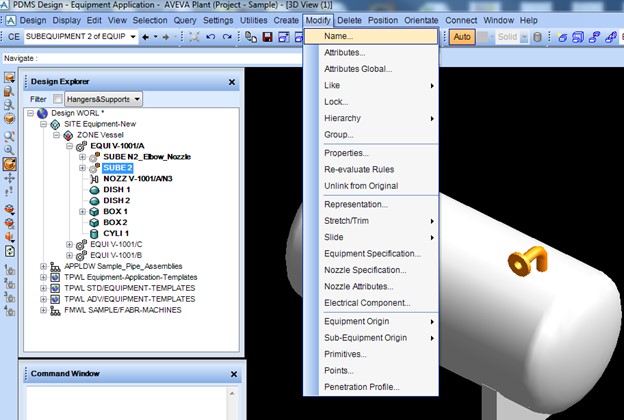Click the Save Work floppy disk icon
624x420 pixels.
tap(269, 37)
